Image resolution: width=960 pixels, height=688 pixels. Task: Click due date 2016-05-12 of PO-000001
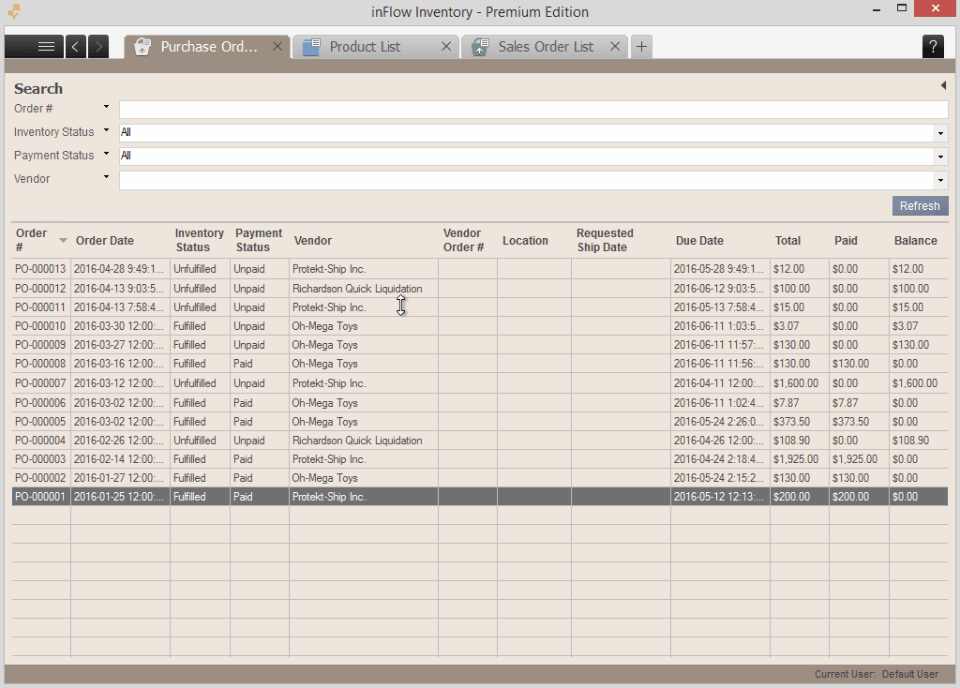click(719, 497)
